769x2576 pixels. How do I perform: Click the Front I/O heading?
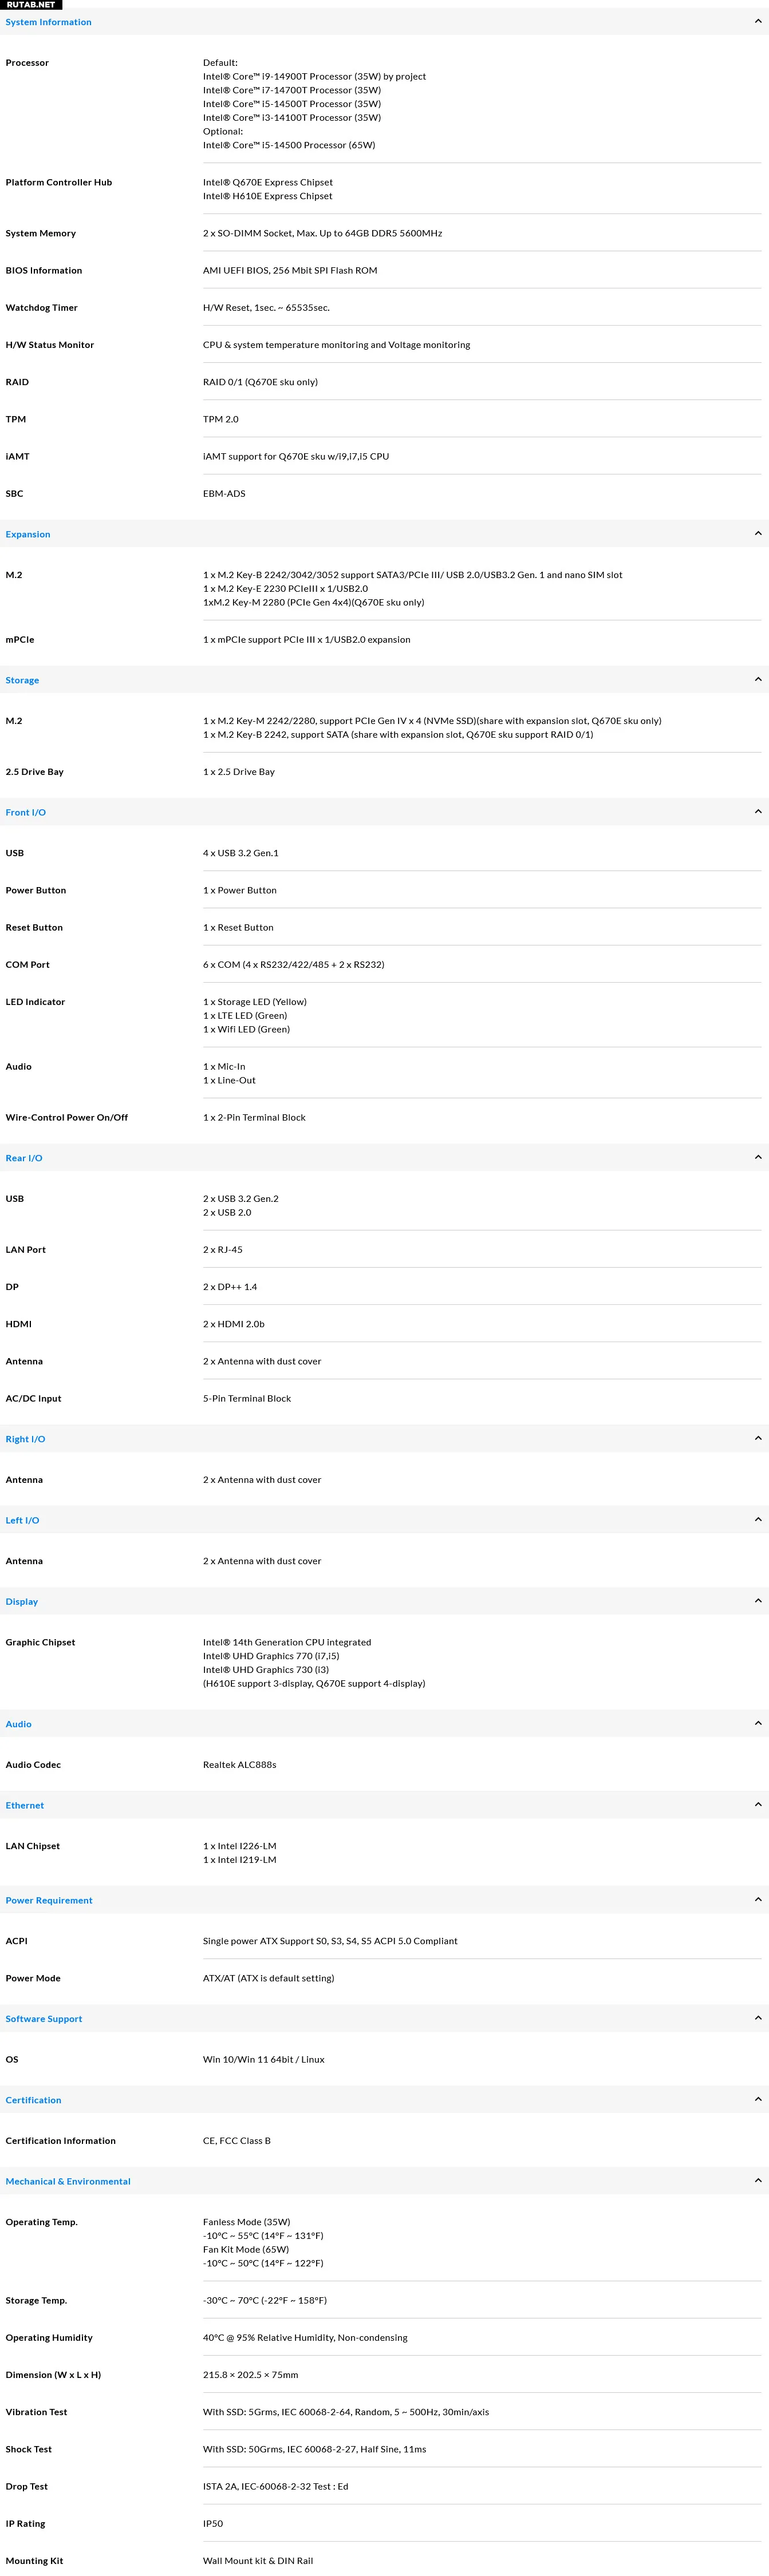click(x=26, y=812)
